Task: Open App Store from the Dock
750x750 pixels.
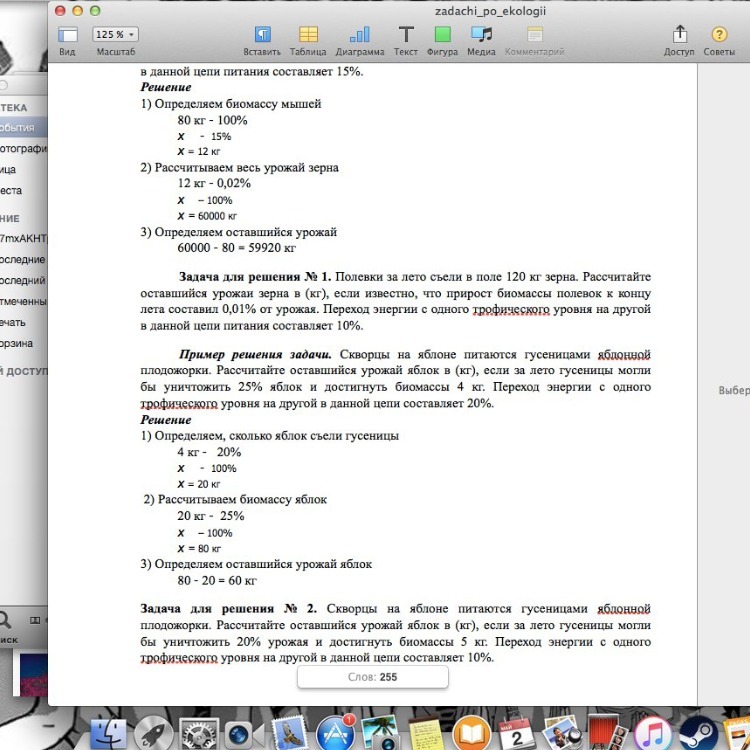Action: [x=335, y=732]
